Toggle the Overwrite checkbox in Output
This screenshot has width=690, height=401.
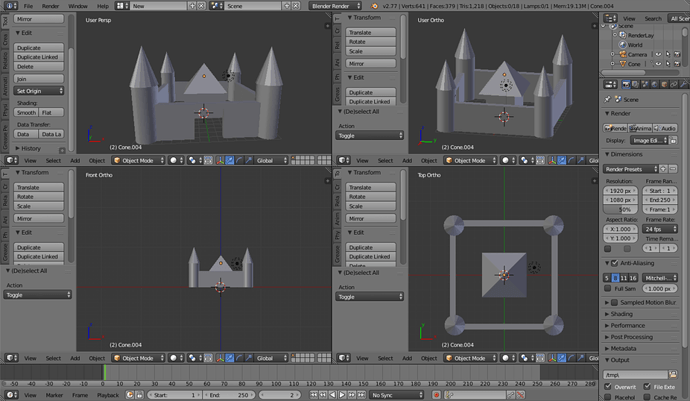pyautogui.click(x=608, y=386)
